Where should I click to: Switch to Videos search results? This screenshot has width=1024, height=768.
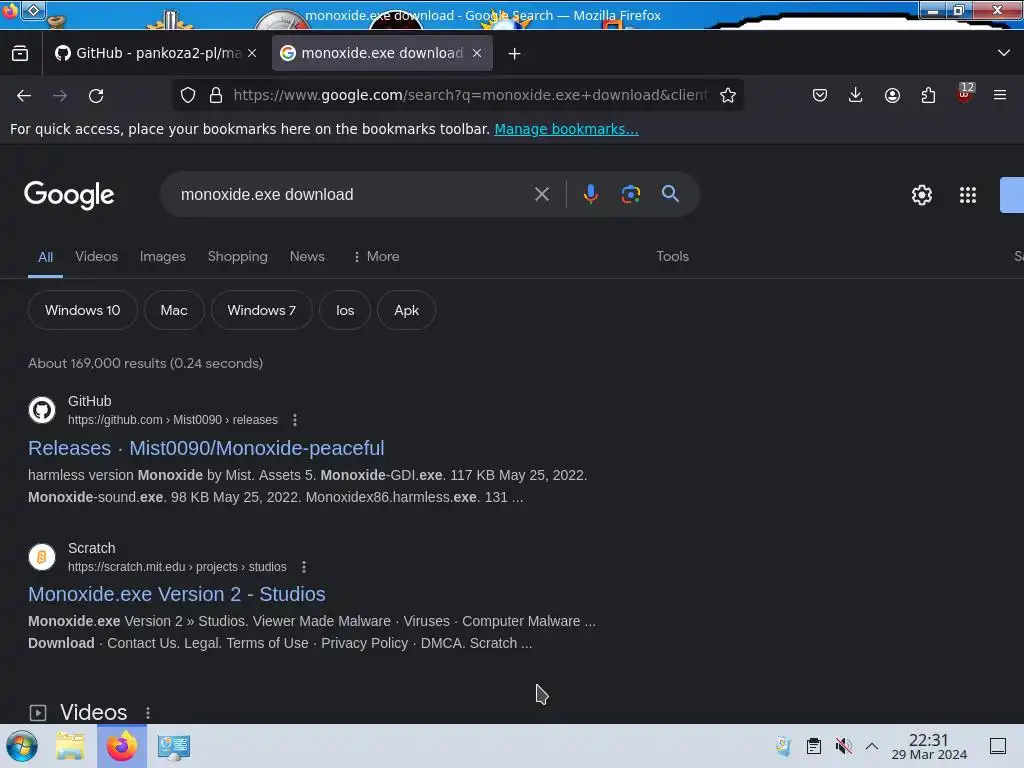click(x=97, y=257)
